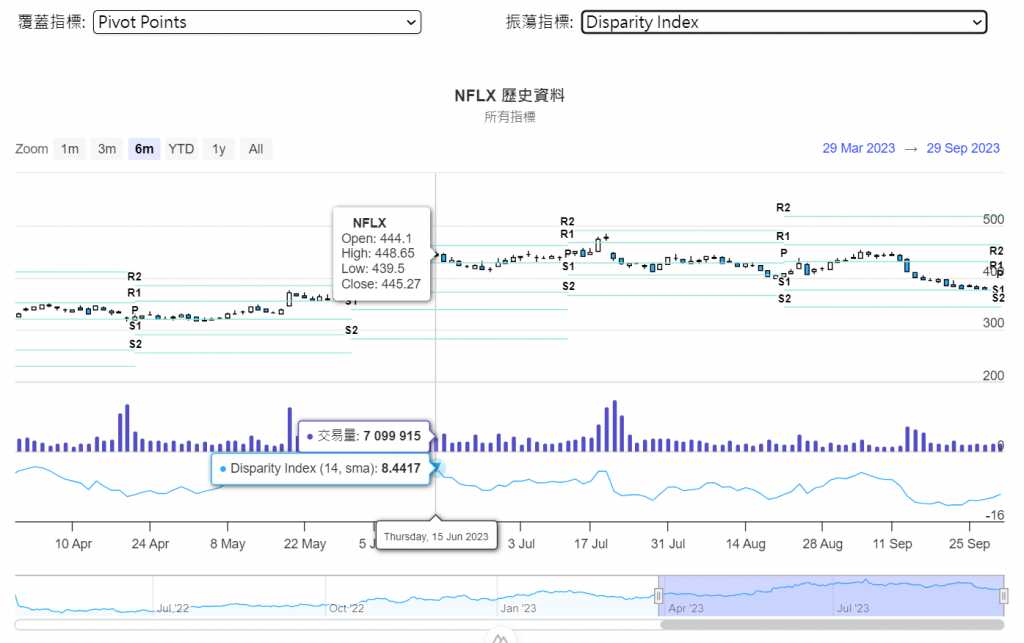Click the 所有指標 subtitle
This screenshot has height=643, width=1024.
tap(509, 117)
